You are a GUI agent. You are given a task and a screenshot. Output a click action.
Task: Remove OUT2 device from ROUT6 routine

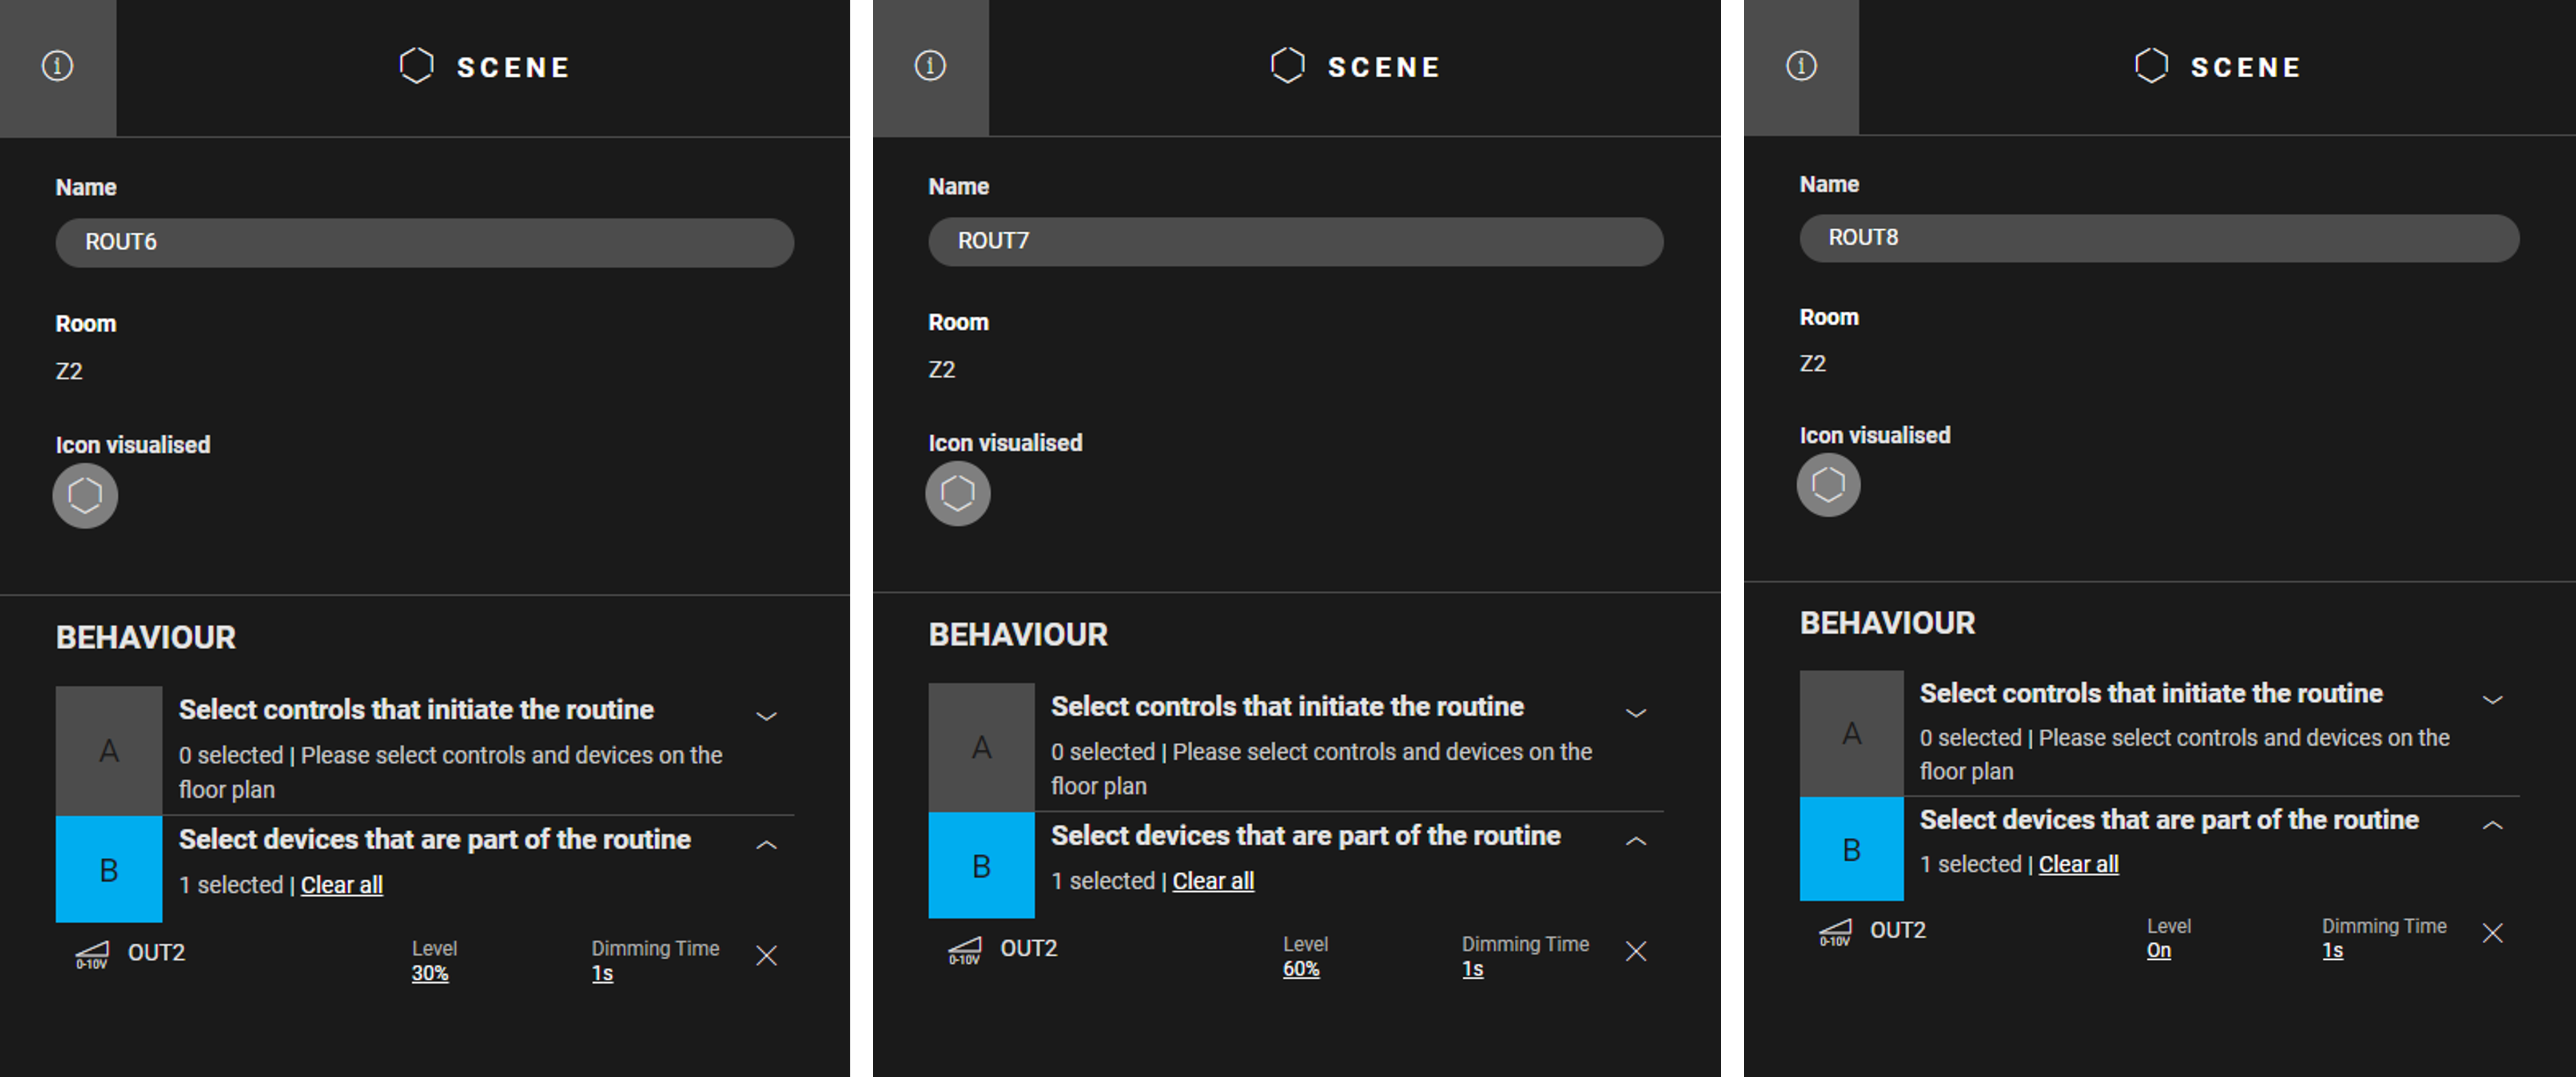766,956
